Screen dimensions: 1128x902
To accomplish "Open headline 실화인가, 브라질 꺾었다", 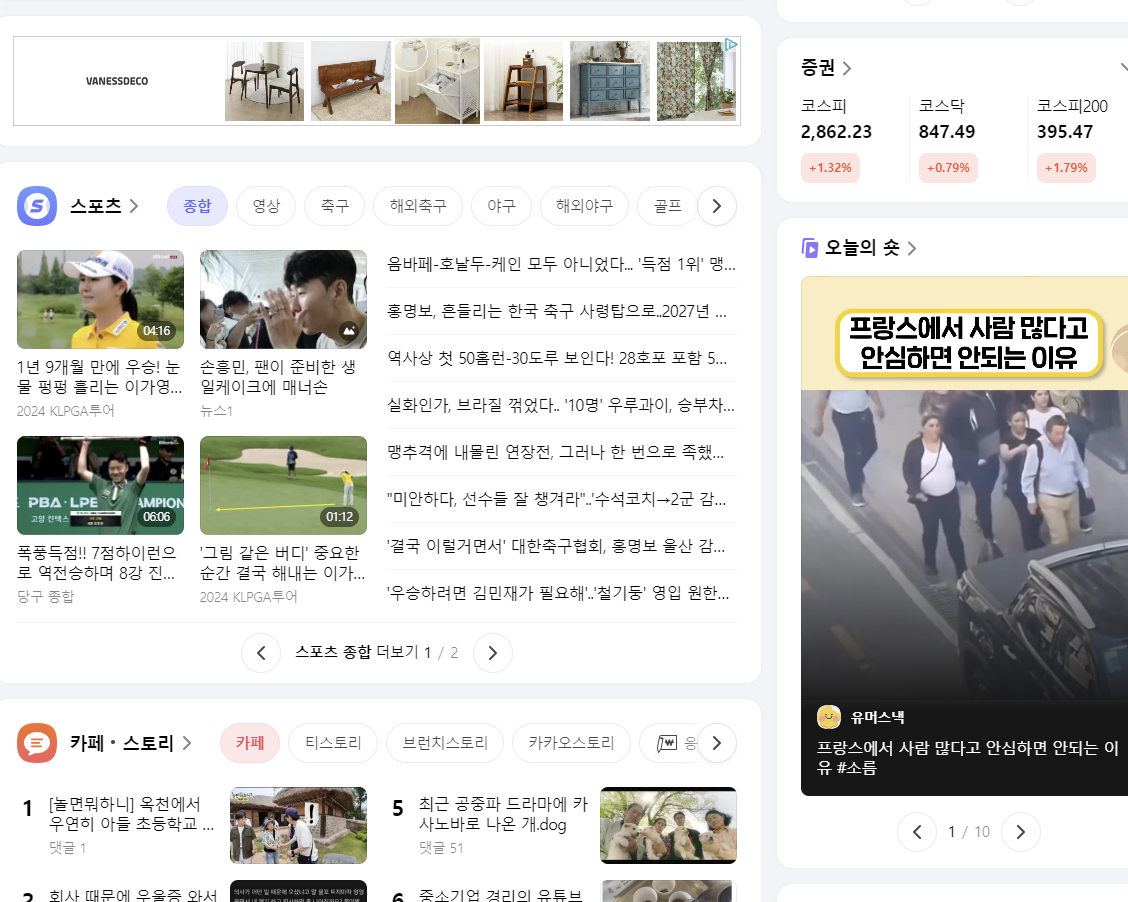I will [560, 405].
